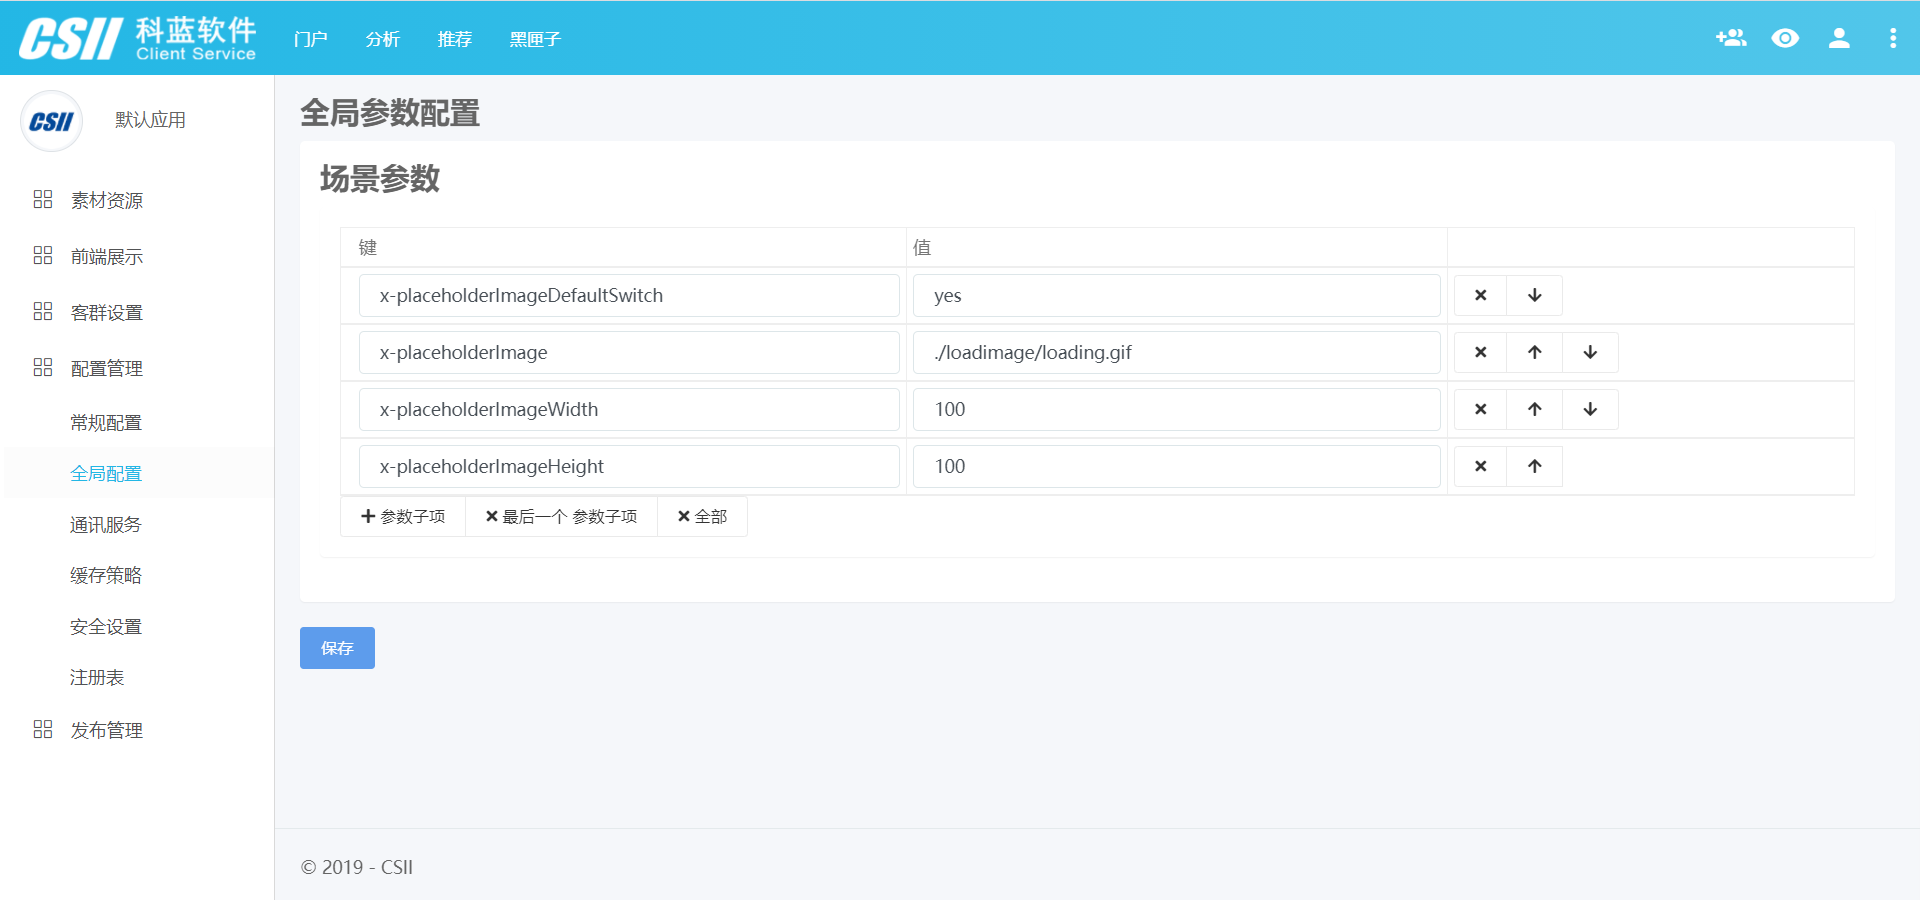Edit the ./loadimage/loading.gif value field
This screenshot has height=900, width=1920.
pyautogui.click(x=1177, y=352)
